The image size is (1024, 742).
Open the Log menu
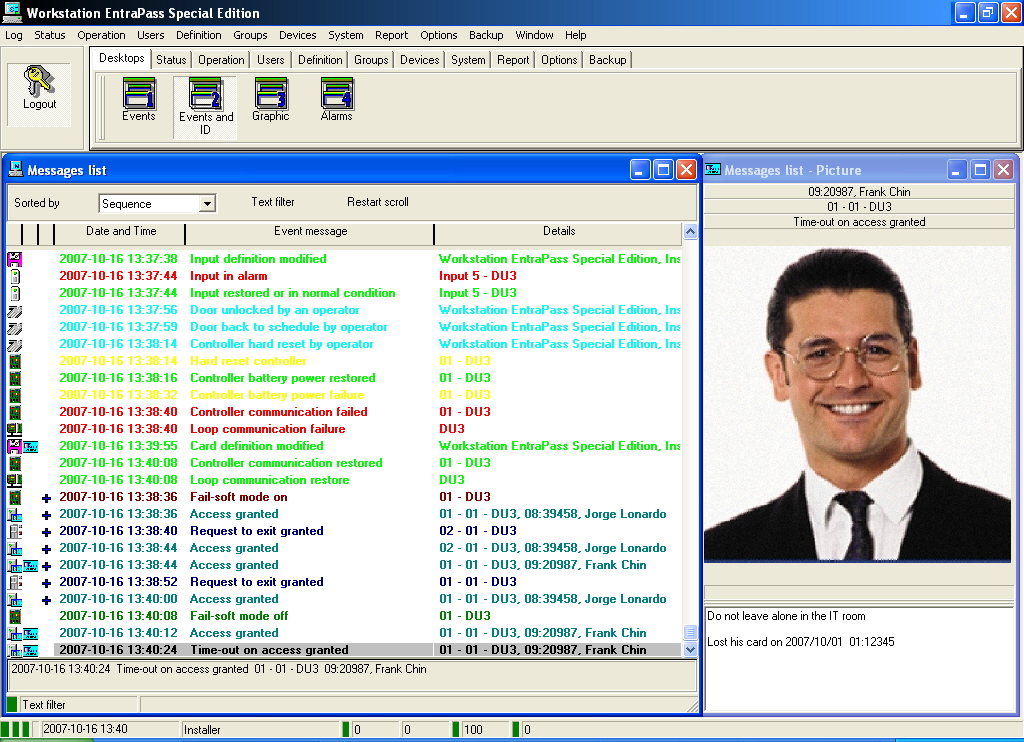tap(14, 35)
